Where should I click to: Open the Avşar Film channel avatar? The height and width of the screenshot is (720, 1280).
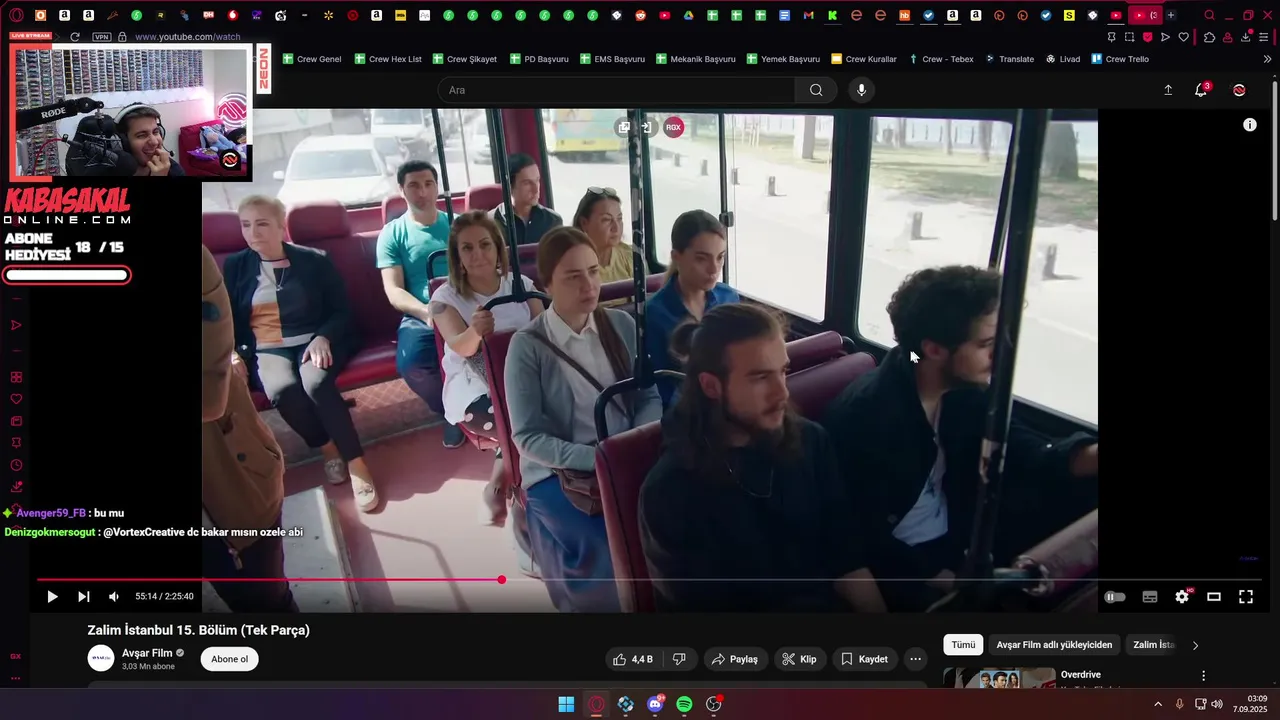tap(101, 658)
